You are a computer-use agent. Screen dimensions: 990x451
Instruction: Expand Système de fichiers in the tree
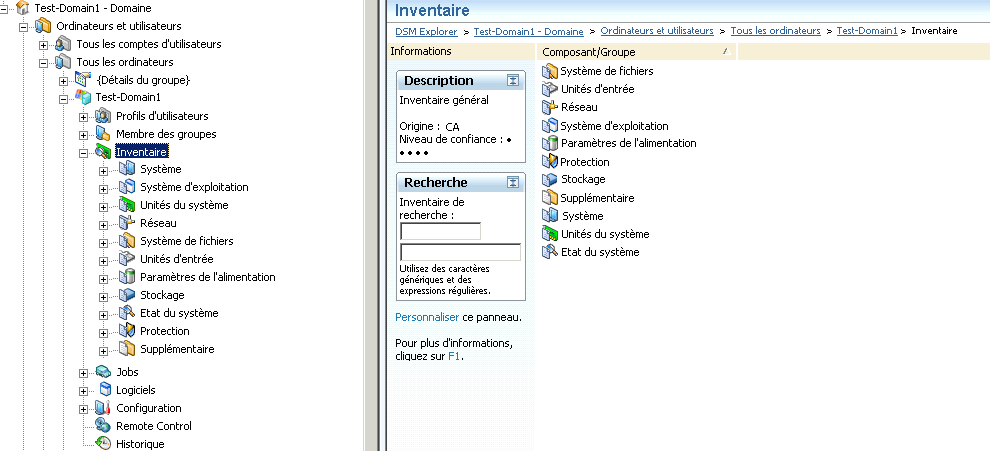pos(104,242)
